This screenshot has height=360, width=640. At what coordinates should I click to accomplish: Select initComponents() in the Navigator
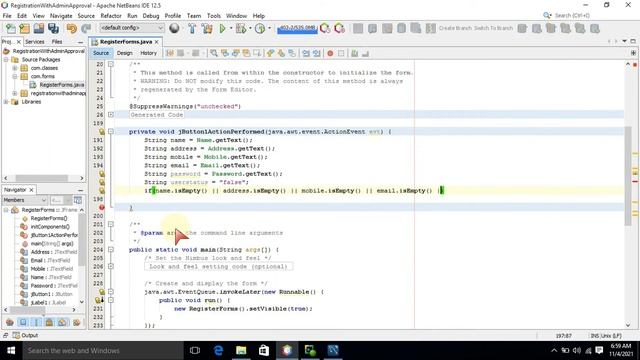50,227
